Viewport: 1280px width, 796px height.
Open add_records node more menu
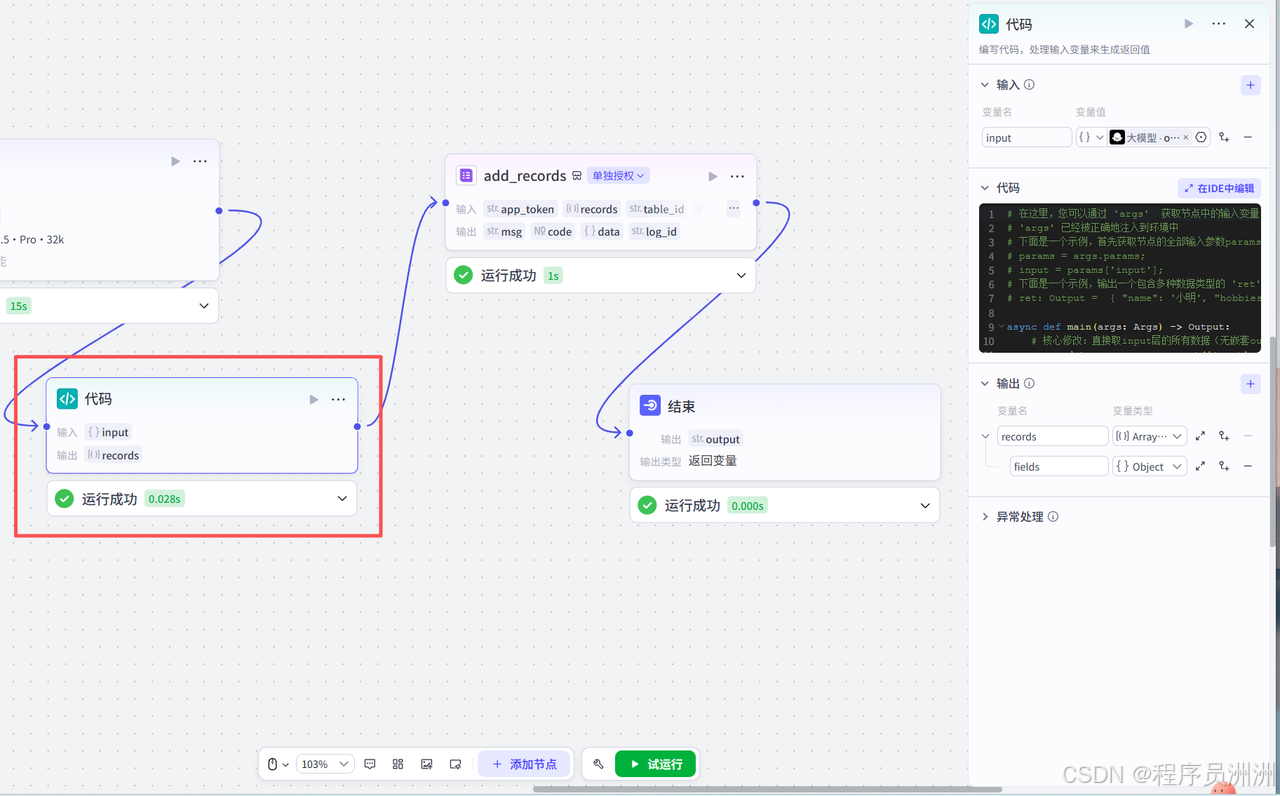737,176
